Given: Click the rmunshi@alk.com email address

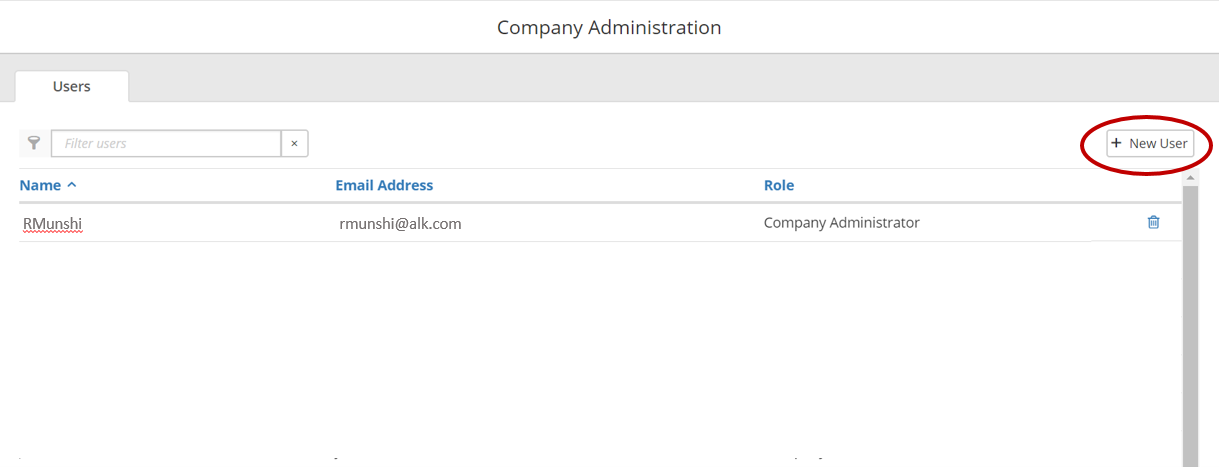Looking at the screenshot, I should pyautogui.click(x=400, y=223).
